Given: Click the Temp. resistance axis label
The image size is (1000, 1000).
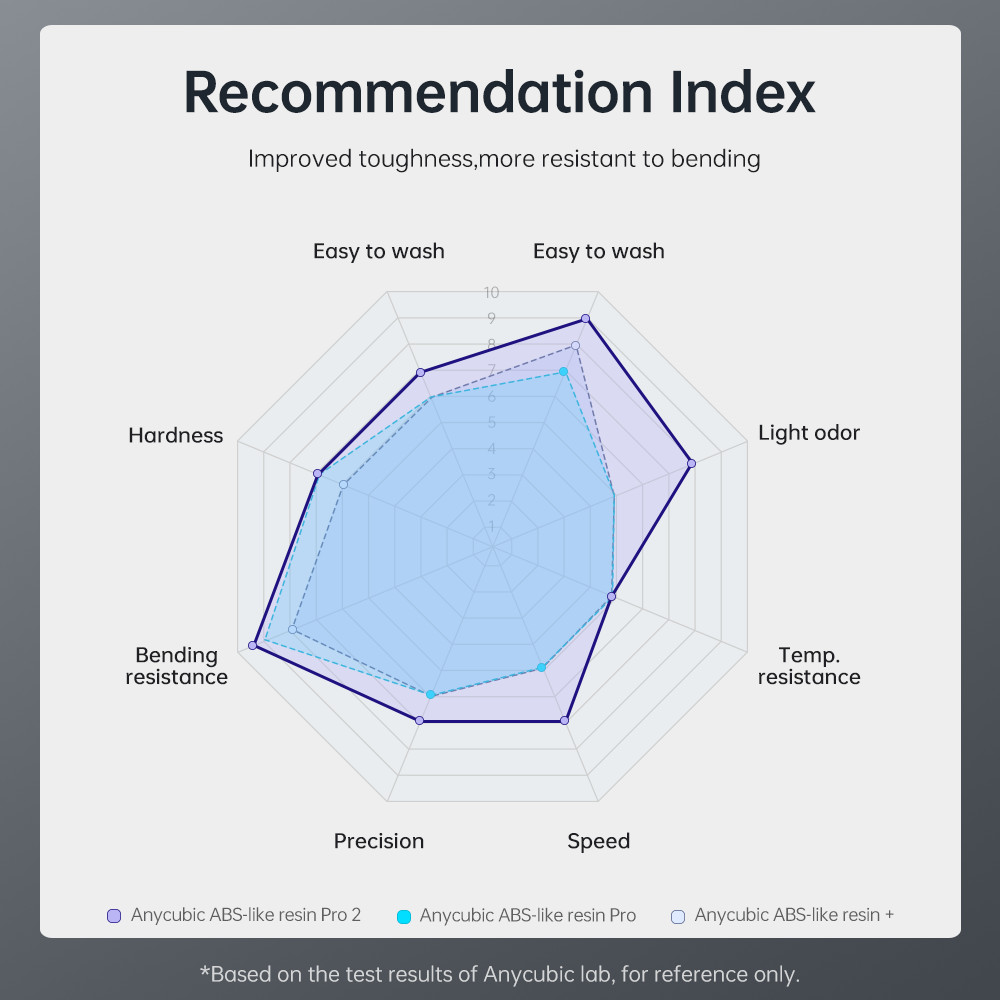Looking at the screenshot, I should 809,666.
